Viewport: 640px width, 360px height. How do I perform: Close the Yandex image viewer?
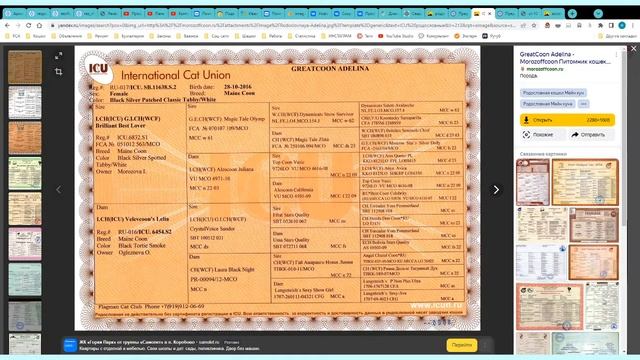633,49
